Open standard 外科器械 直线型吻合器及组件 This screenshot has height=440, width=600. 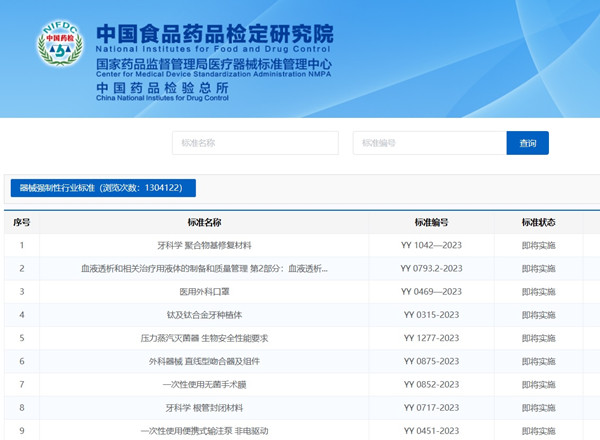point(204,361)
